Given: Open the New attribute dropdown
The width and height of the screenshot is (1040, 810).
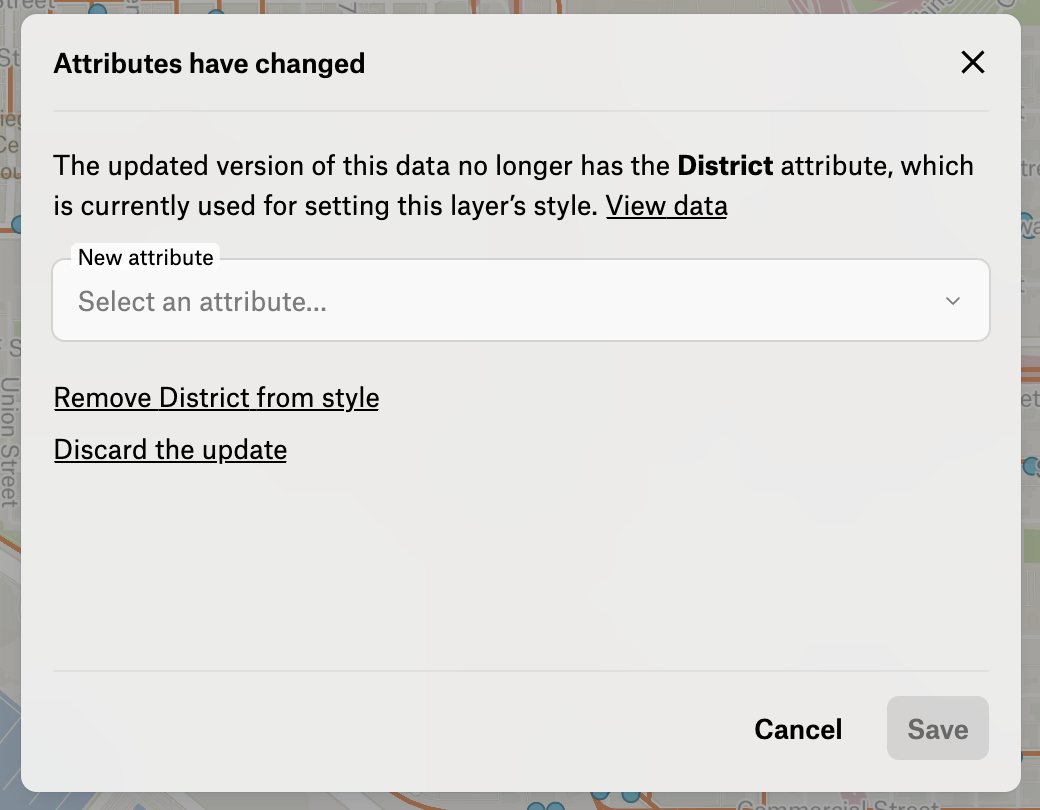Looking at the screenshot, I should [x=520, y=301].
